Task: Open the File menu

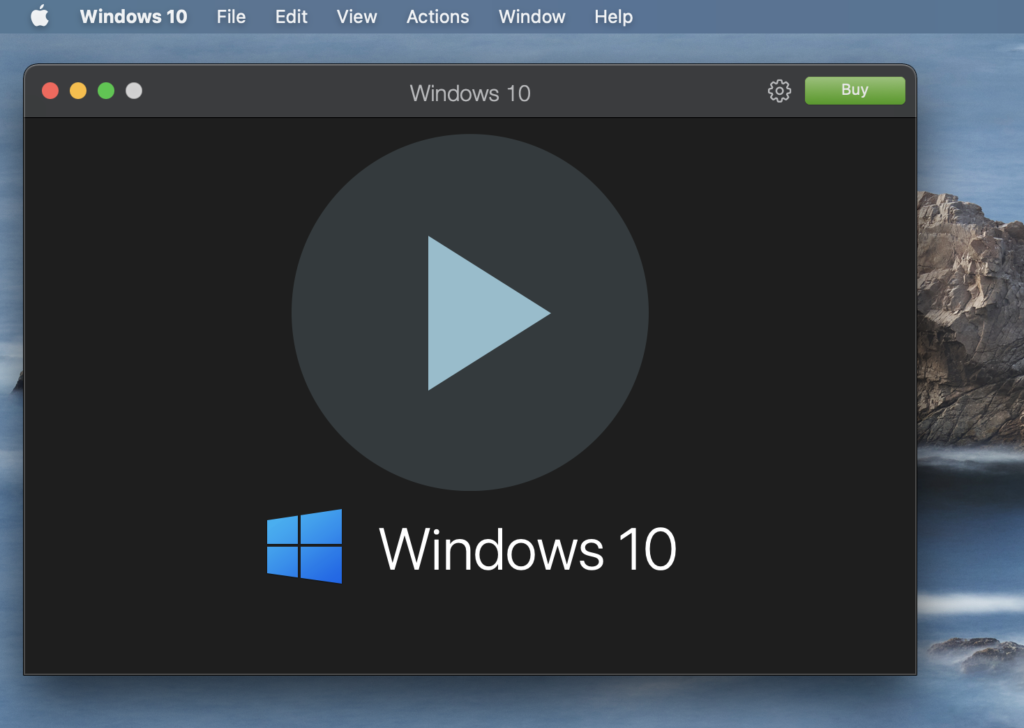Action: pyautogui.click(x=231, y=16)
